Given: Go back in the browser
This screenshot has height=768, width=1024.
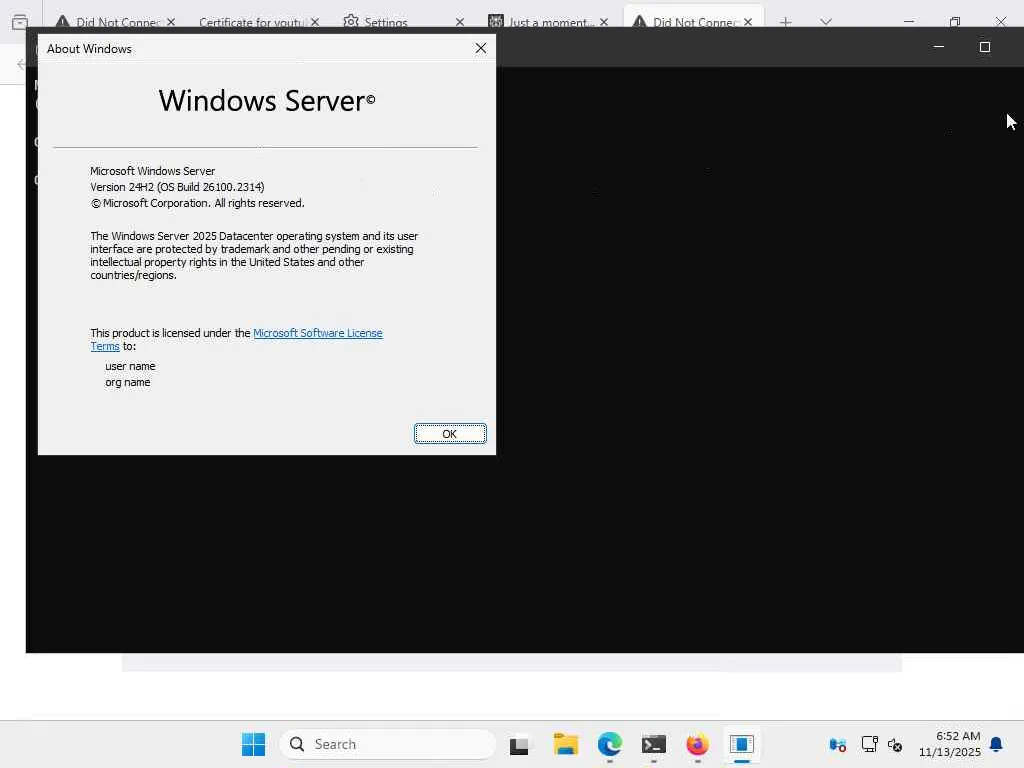Looking at the screenshot, I should [x=21, y=64].
